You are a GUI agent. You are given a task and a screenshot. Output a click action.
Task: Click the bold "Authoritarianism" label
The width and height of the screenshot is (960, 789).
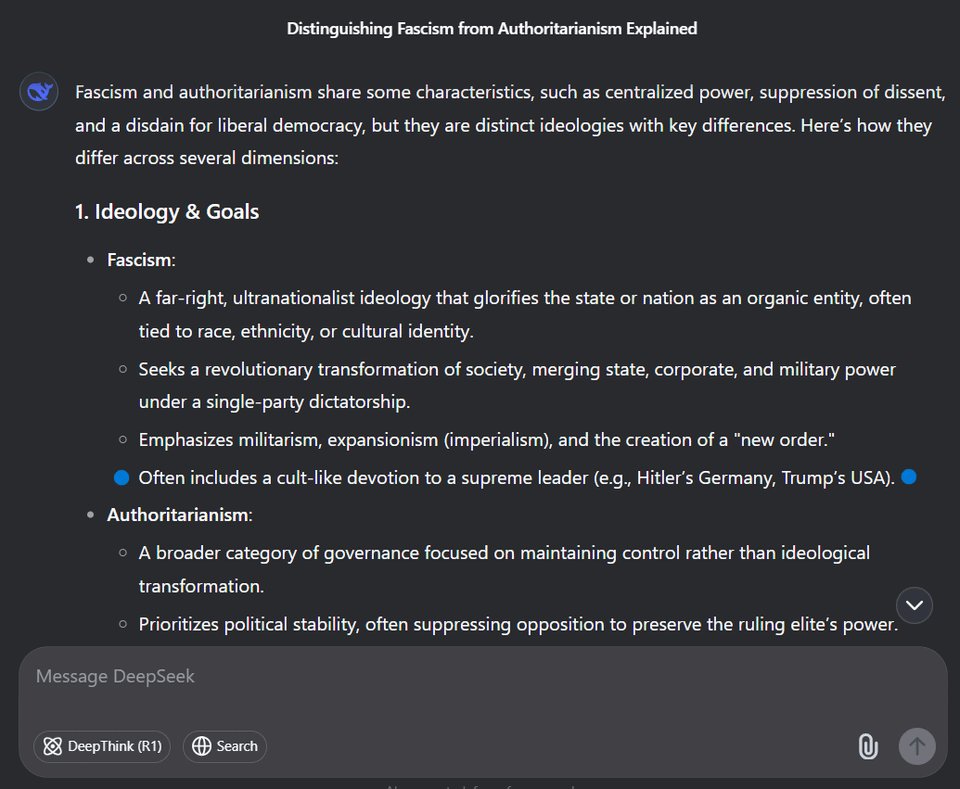177,515
